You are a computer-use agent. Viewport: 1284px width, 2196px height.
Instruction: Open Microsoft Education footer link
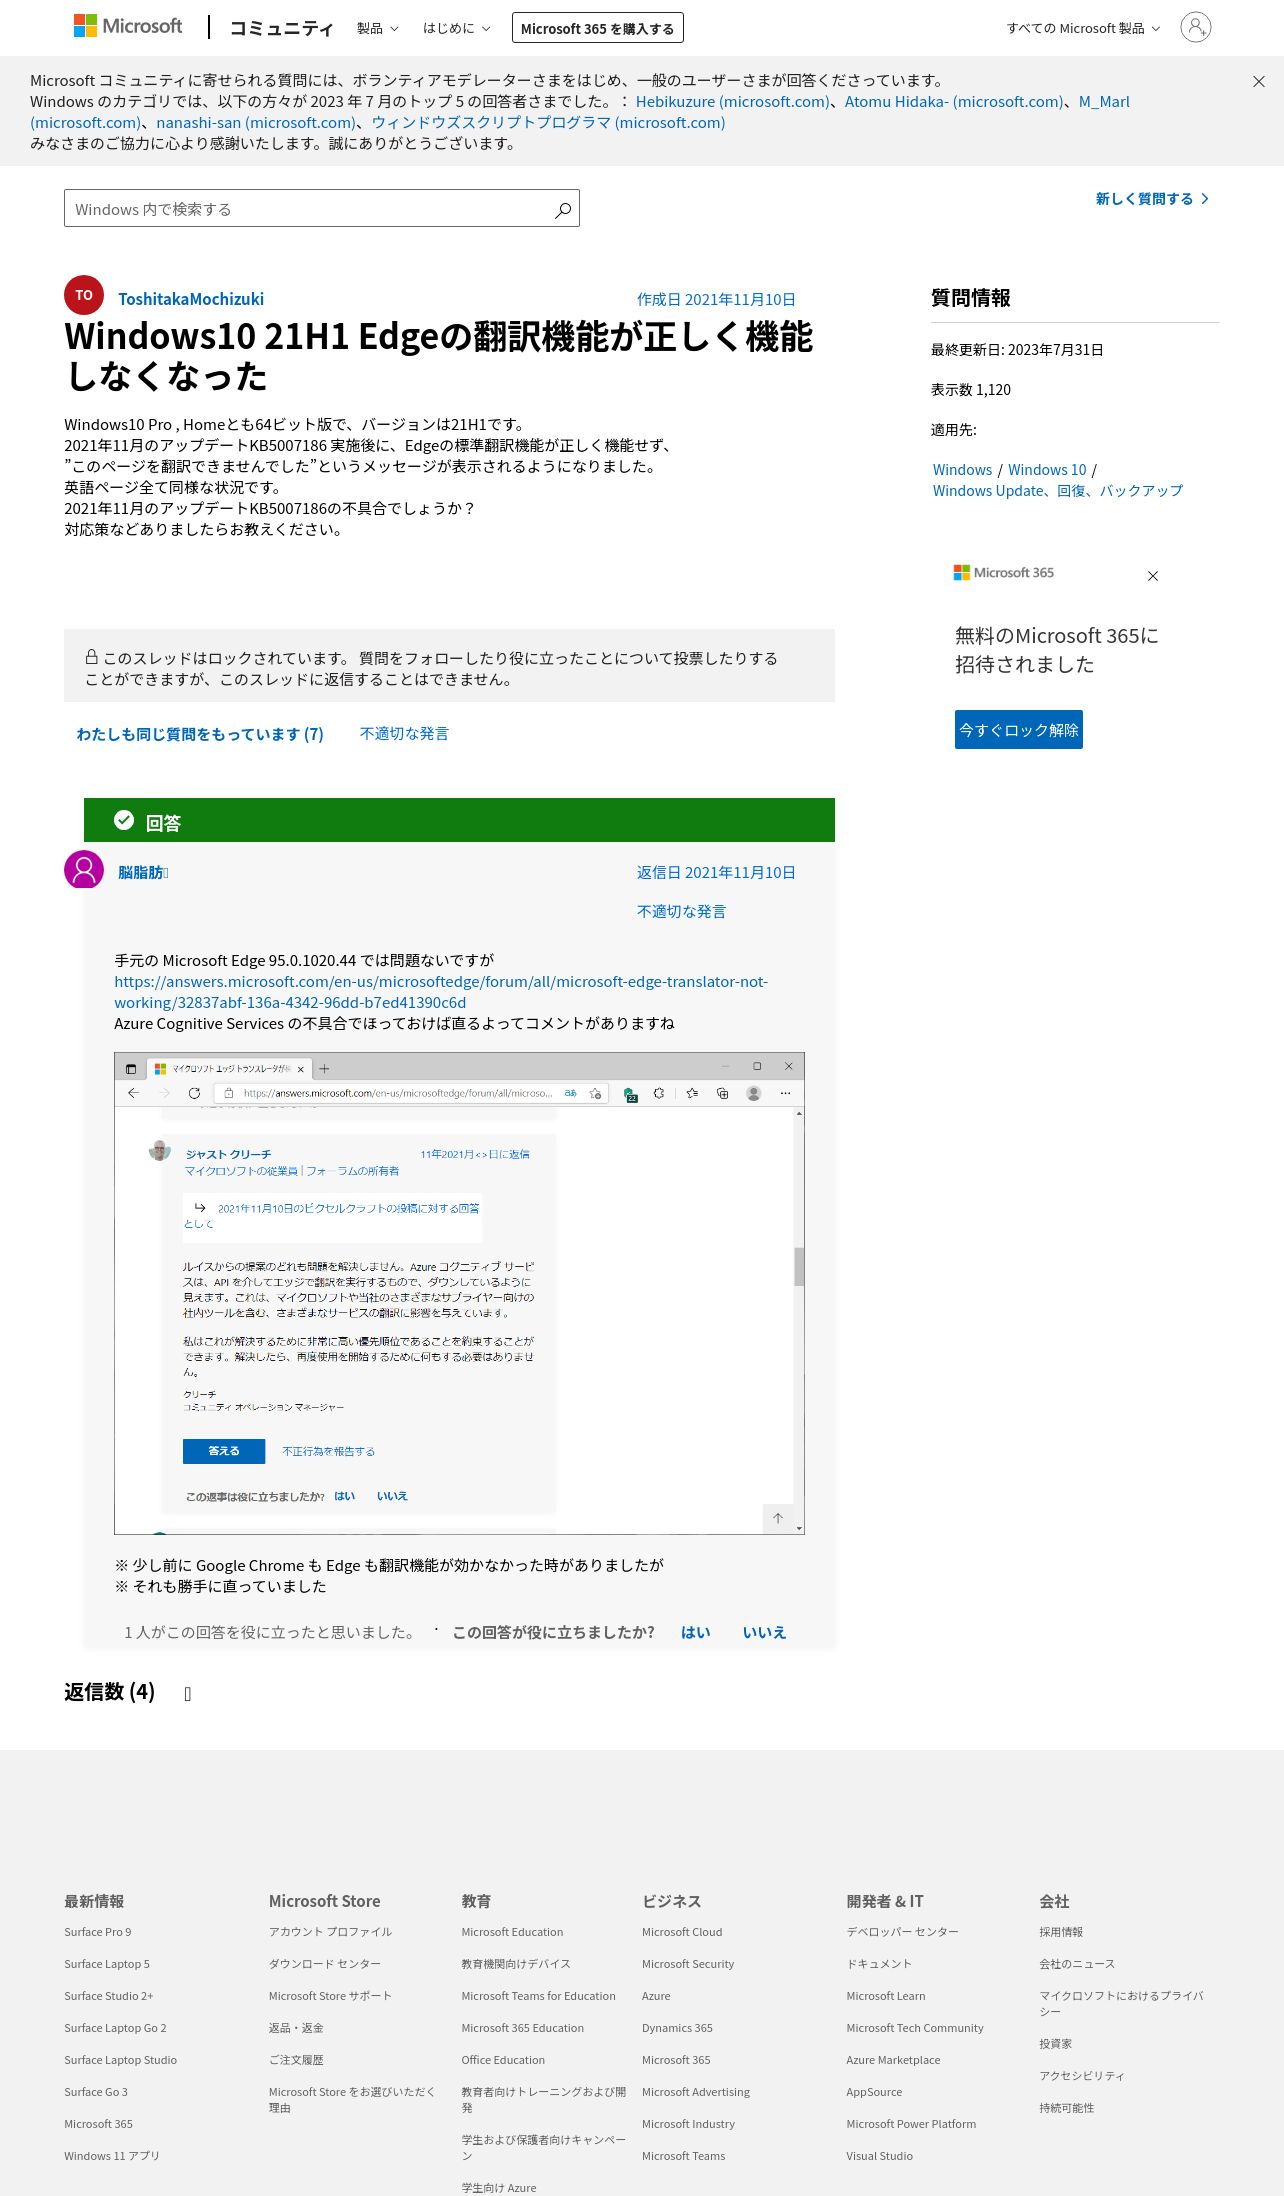tap(512, 1932)
